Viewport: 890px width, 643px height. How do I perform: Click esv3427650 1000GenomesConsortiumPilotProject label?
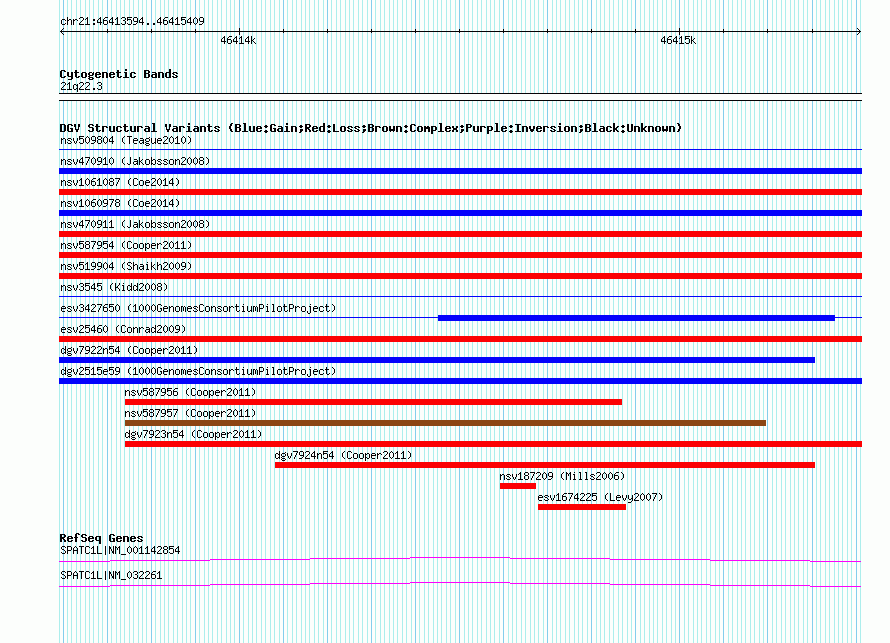(198, 308)
